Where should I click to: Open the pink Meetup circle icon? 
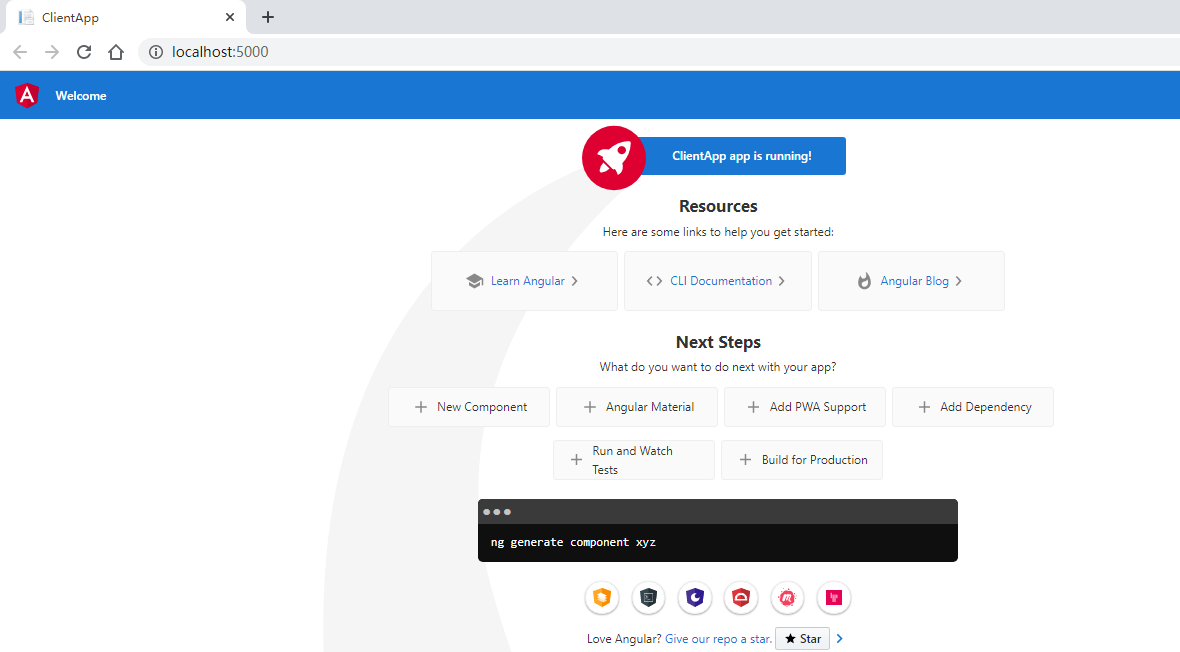pos(787,598)
